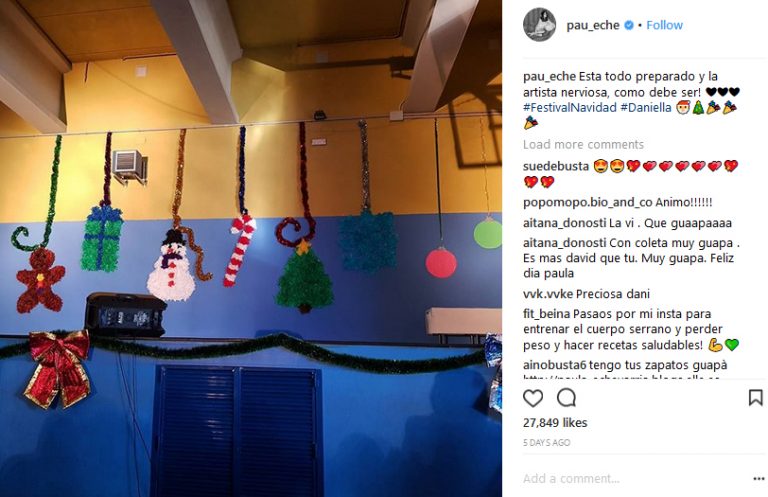Follow the pau_eche account
The height and width of the screenshot is (497, 768).
[x=664, y=25]
